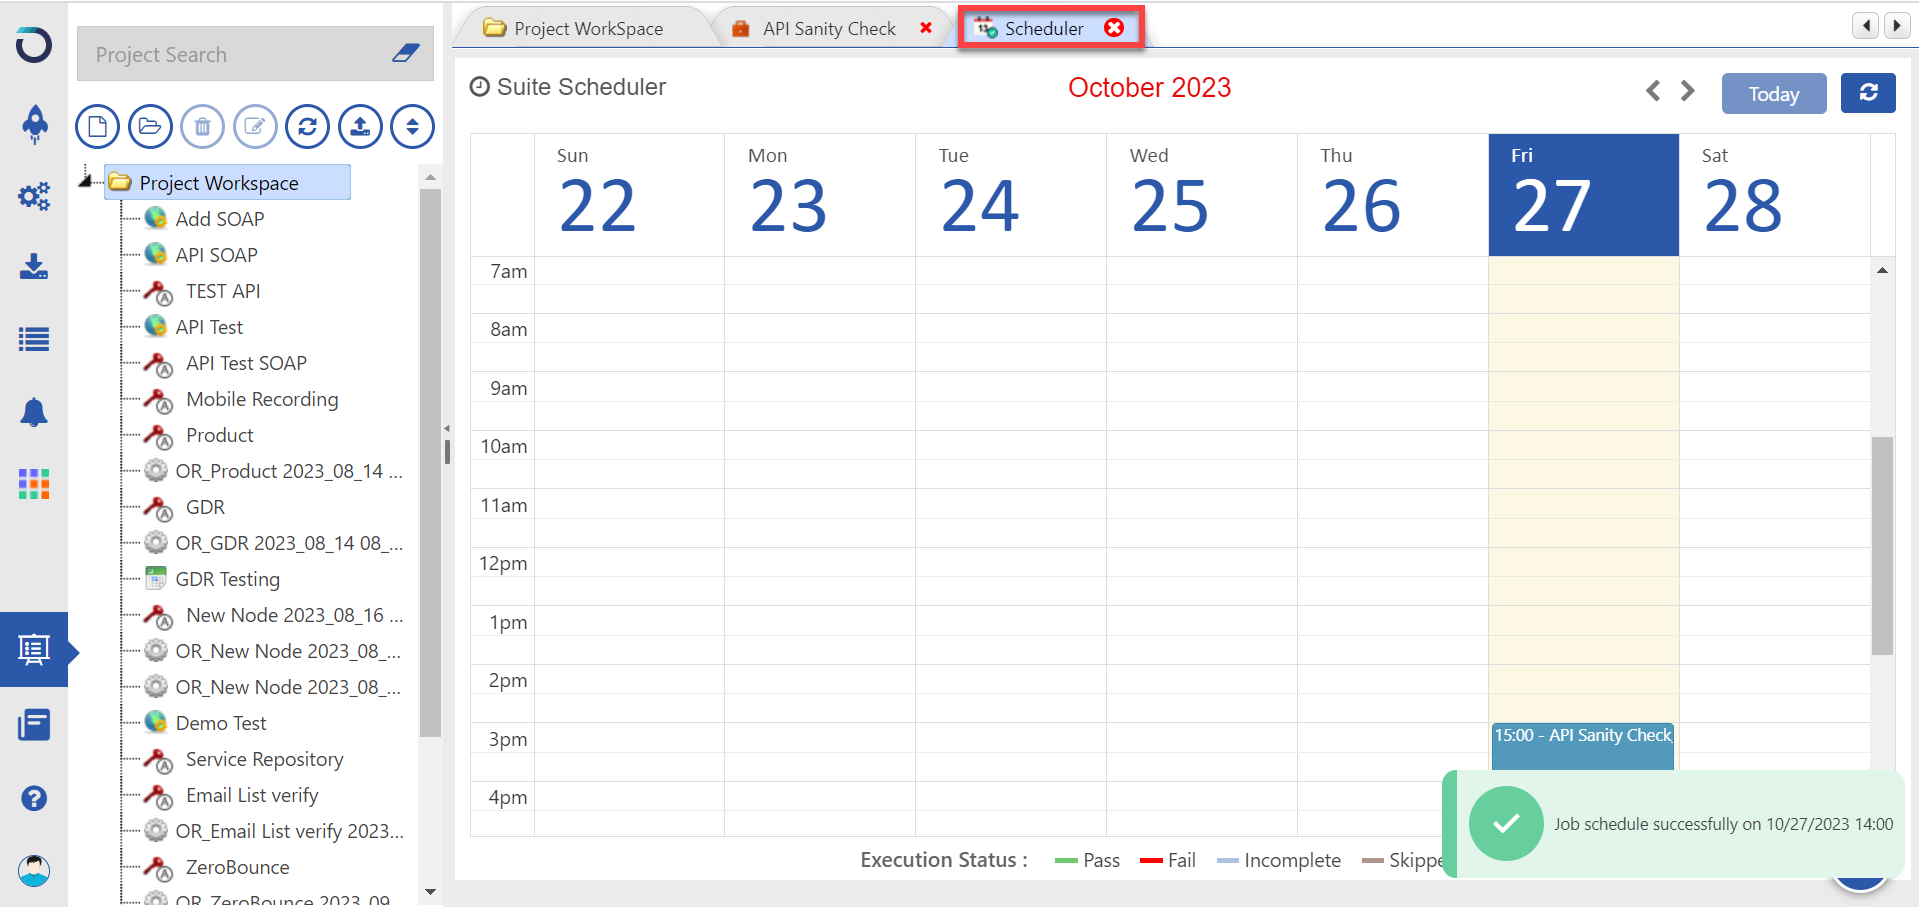The image size is (1919, 907).
Task: Select the Demo Test tree item
Action: coord(221,723)
